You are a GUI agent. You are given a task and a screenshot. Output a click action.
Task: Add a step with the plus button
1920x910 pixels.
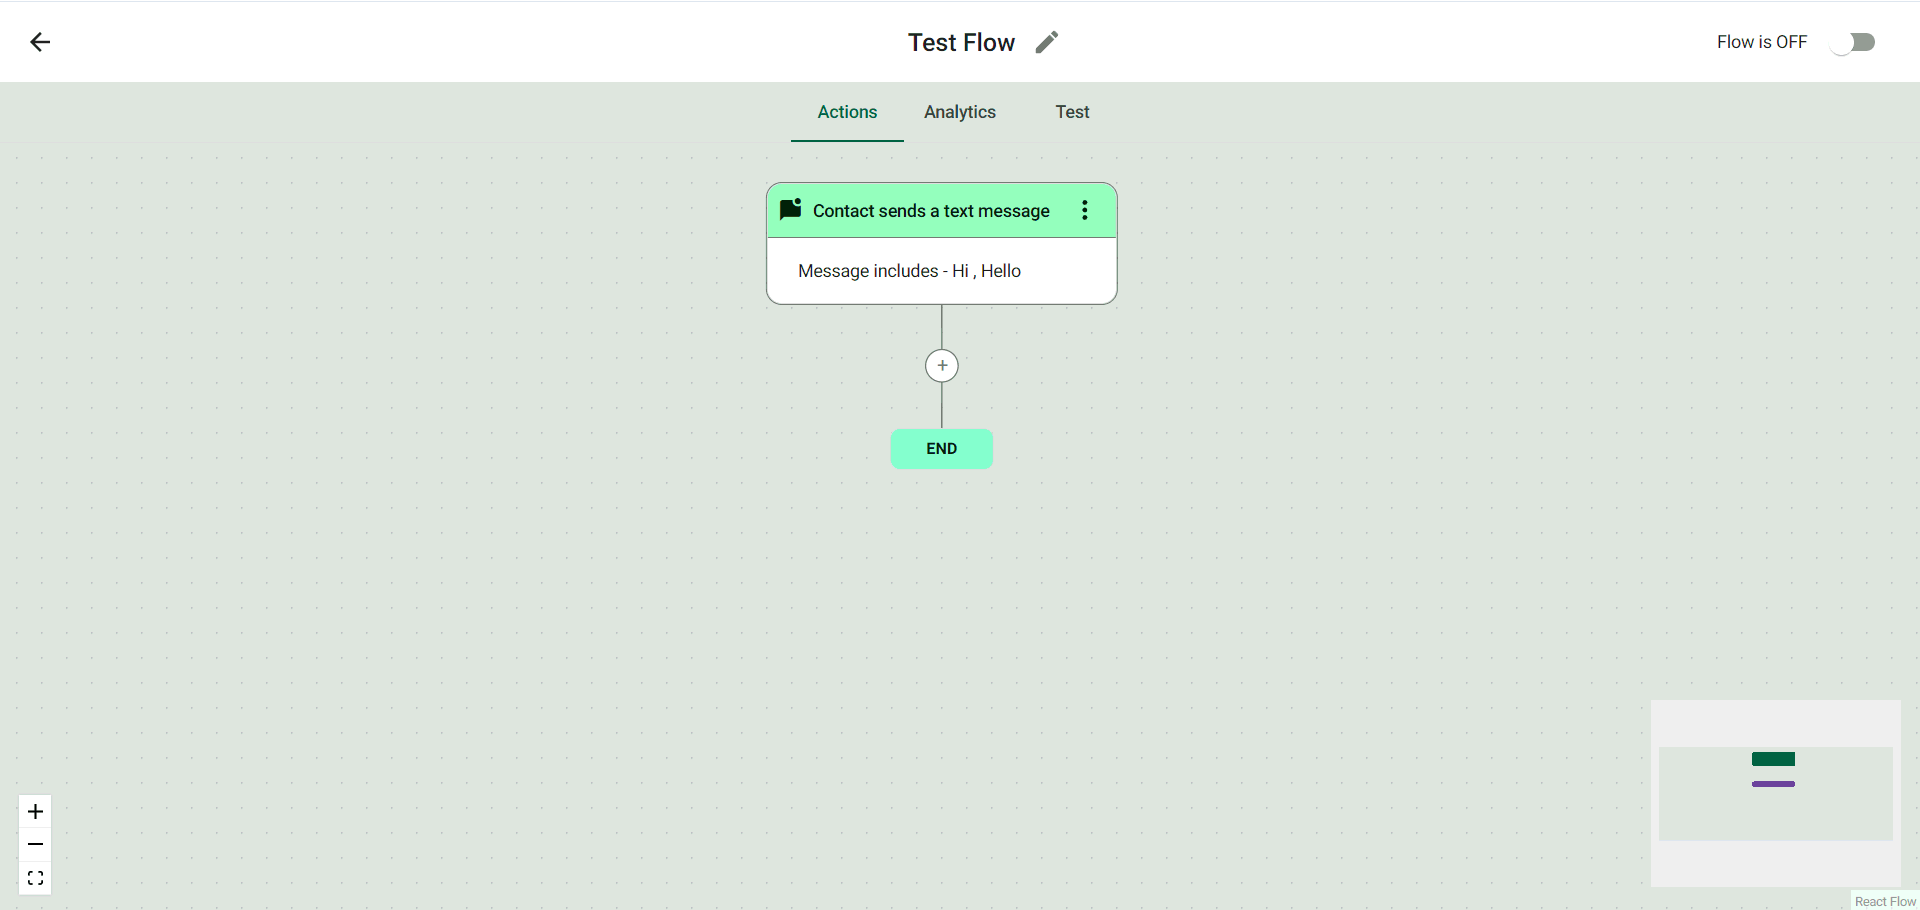942,366
